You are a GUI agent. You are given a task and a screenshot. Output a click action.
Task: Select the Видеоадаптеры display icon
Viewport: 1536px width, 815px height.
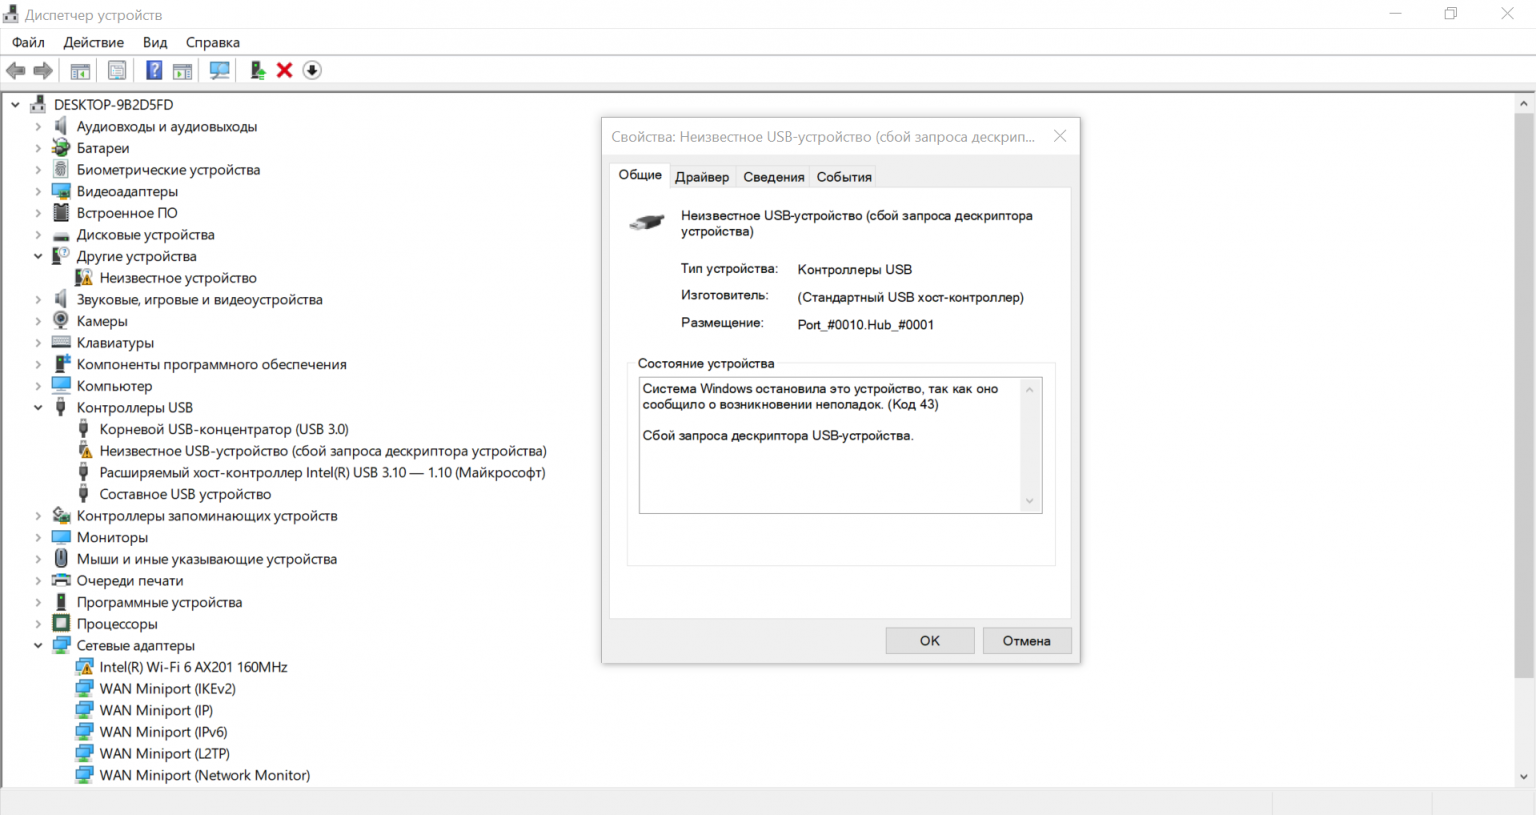pos(61,191)
